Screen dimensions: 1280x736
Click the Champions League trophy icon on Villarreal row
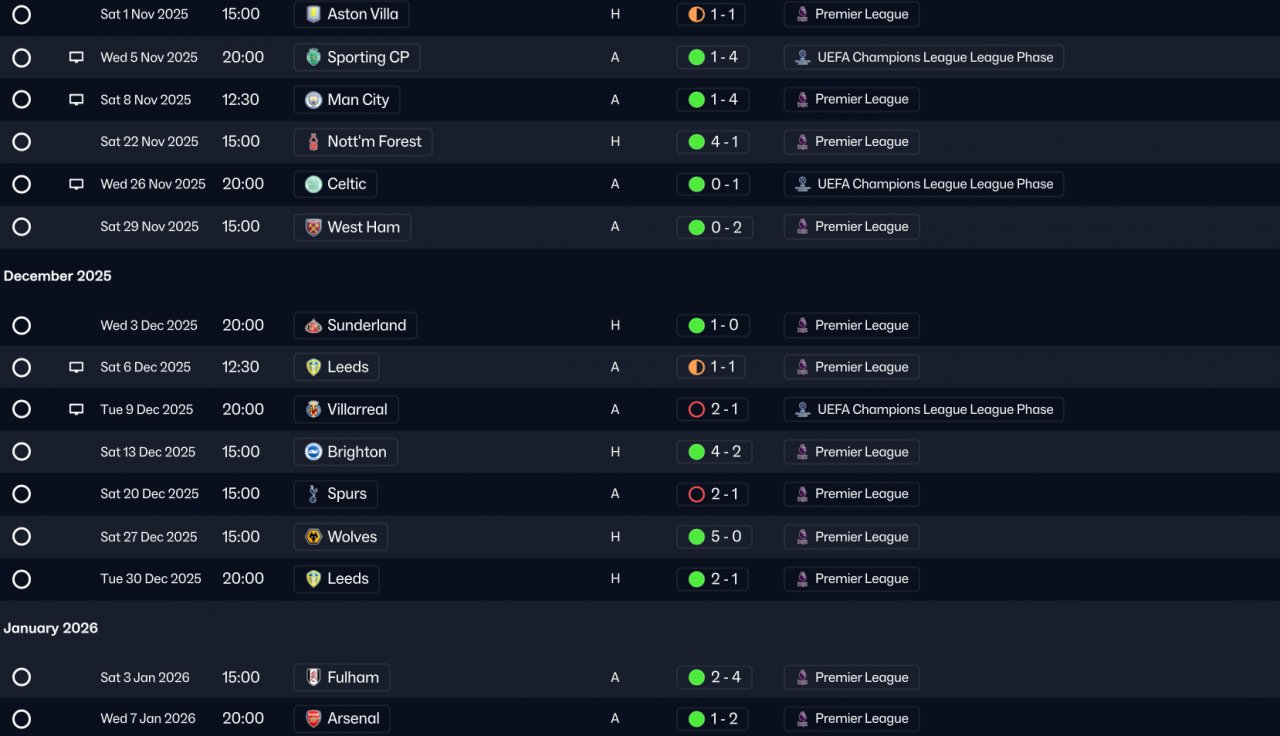click(802, 410)
